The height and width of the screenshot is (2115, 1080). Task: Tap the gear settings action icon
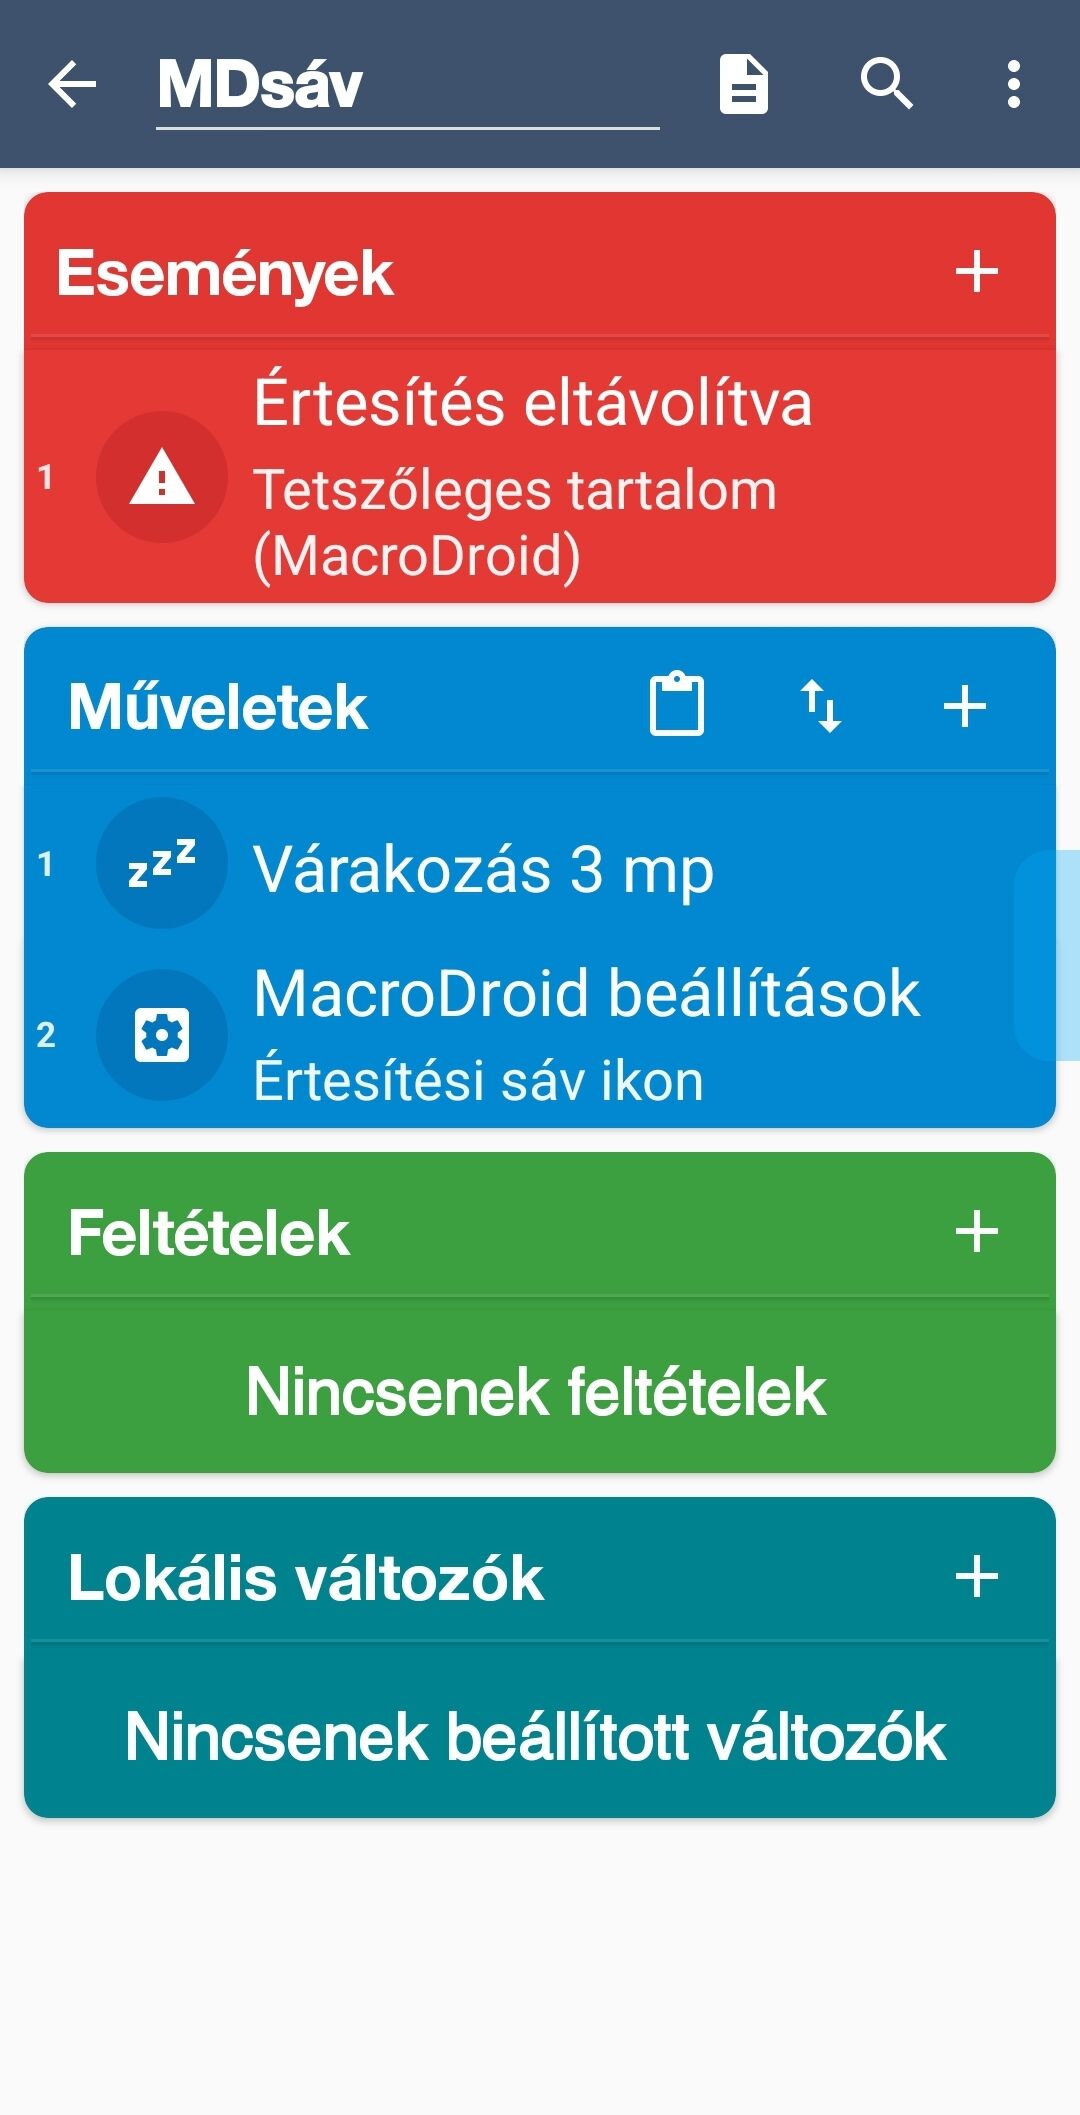(x=162, y=1035)
